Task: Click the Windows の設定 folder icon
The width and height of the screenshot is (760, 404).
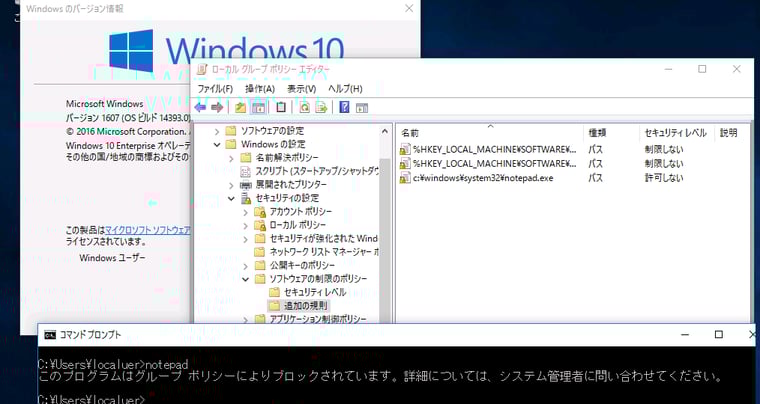Action: tap(231, 144)
